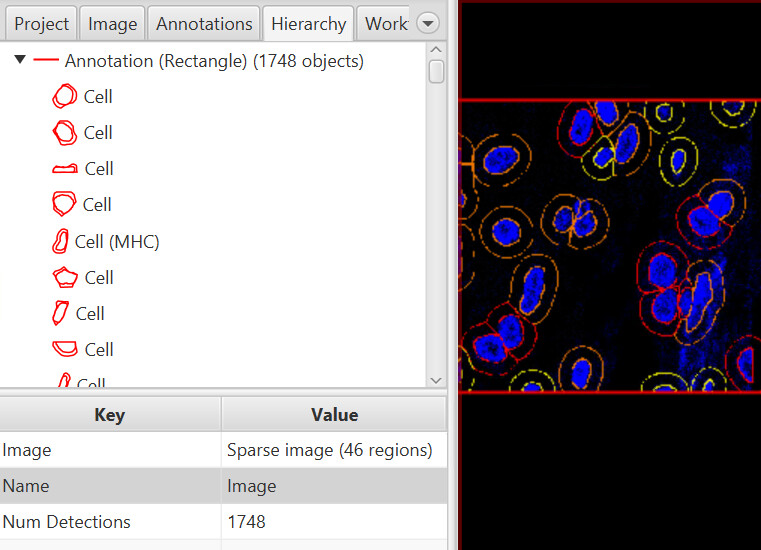
Task: Switch to the Annotations tab
Action: click(x=204, y=24)
